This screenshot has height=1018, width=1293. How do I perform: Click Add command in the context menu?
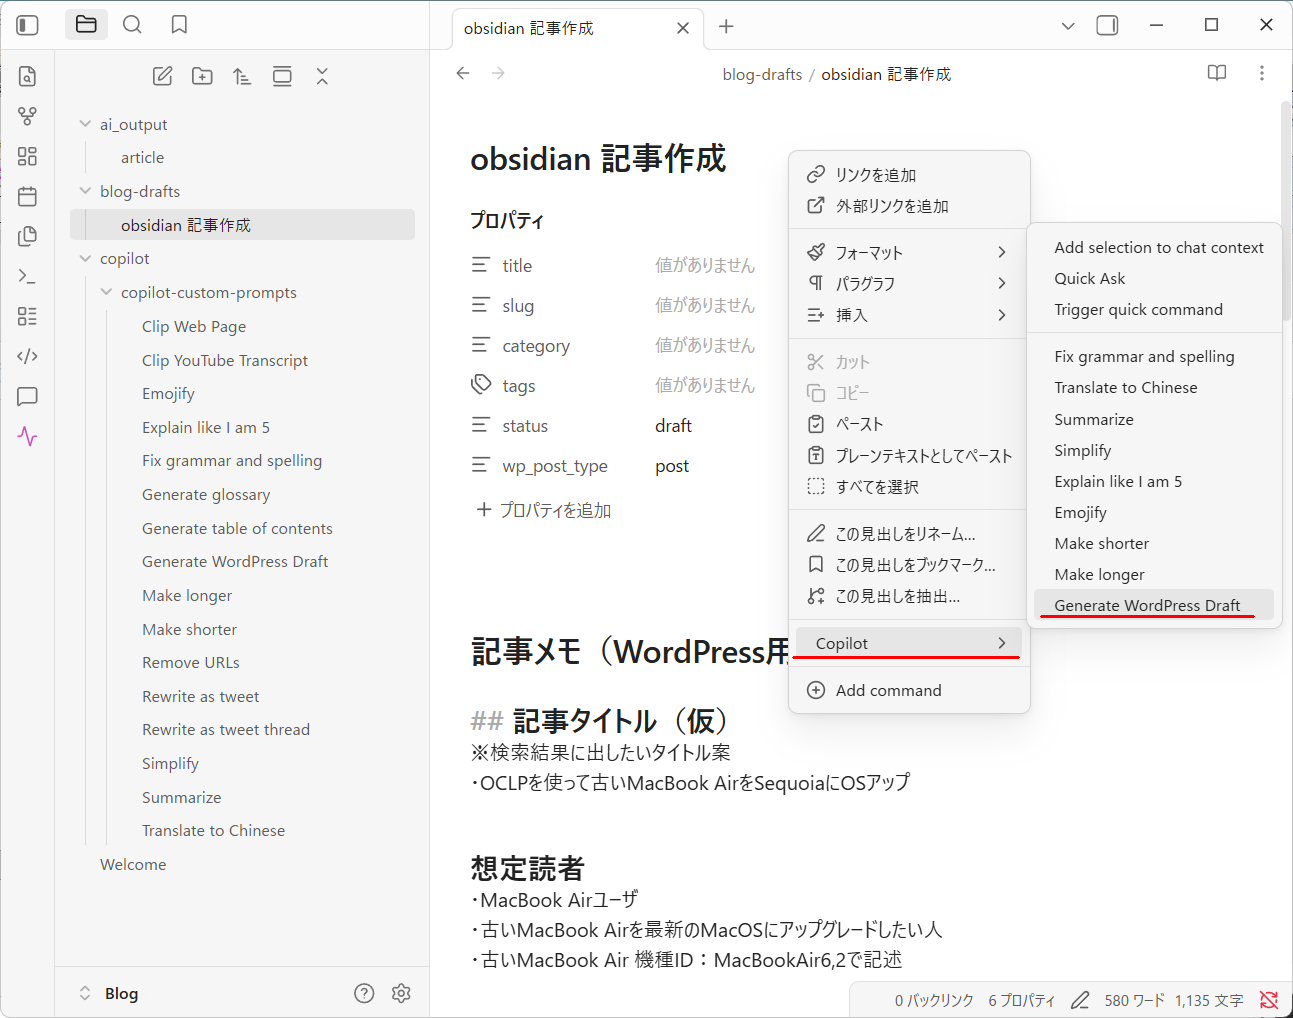click(888, 690)
